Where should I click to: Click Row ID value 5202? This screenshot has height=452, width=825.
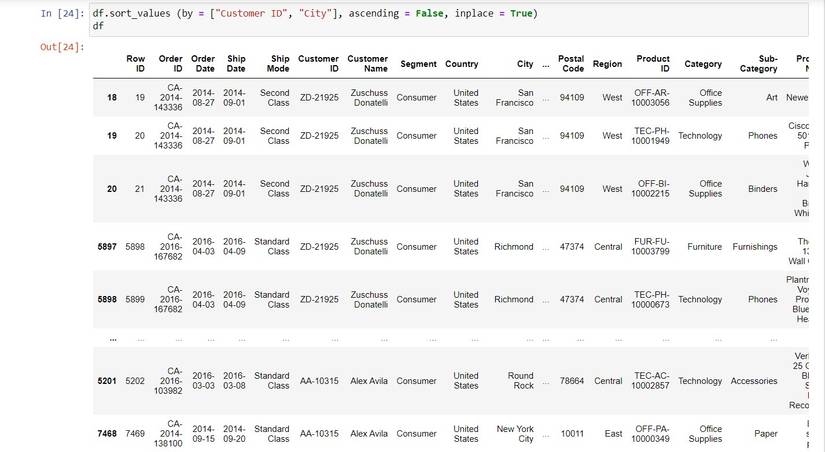click(x=135, y=381)
